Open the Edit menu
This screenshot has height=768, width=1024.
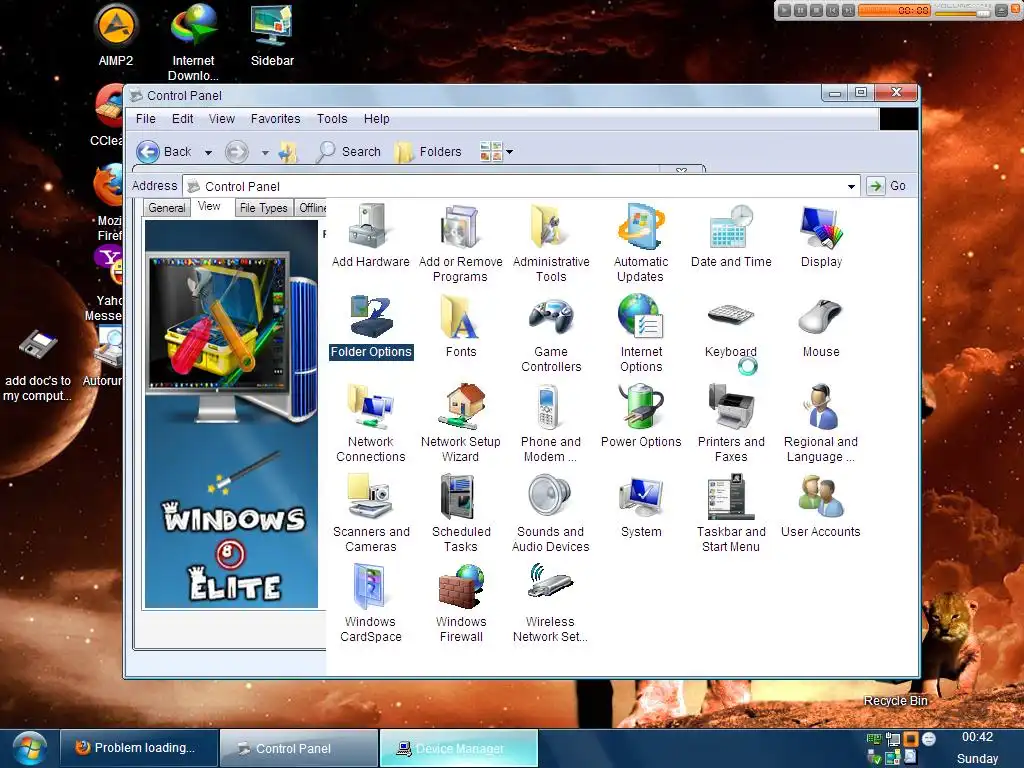click(x=182, y=119)
